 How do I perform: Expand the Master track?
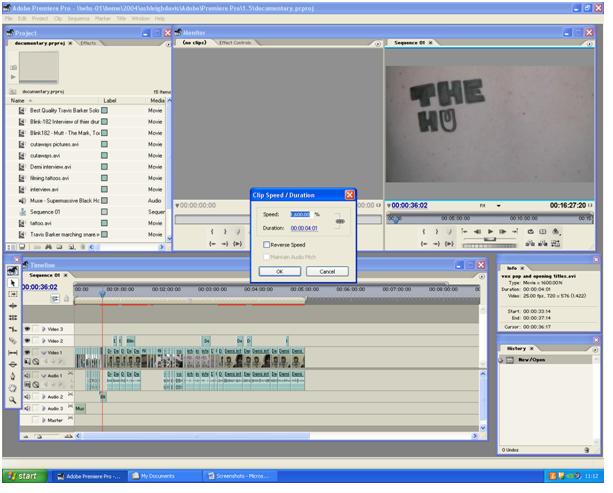click(44, 420)
